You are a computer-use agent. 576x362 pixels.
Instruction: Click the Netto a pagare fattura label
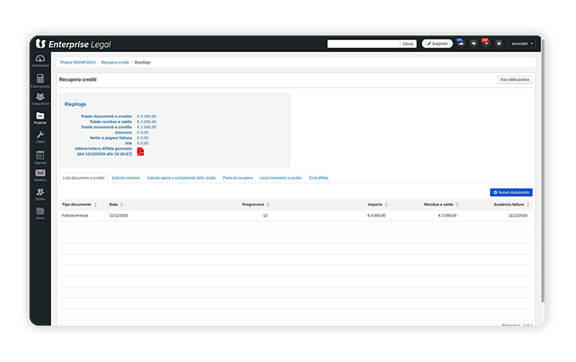coord(111,138)
